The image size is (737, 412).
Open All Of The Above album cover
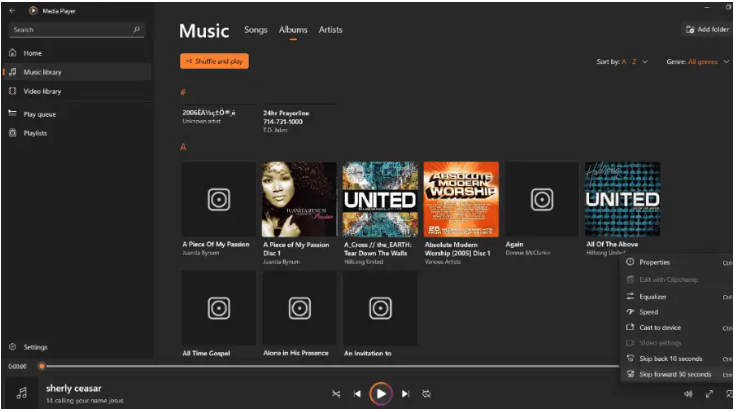[x=623, y=199]
